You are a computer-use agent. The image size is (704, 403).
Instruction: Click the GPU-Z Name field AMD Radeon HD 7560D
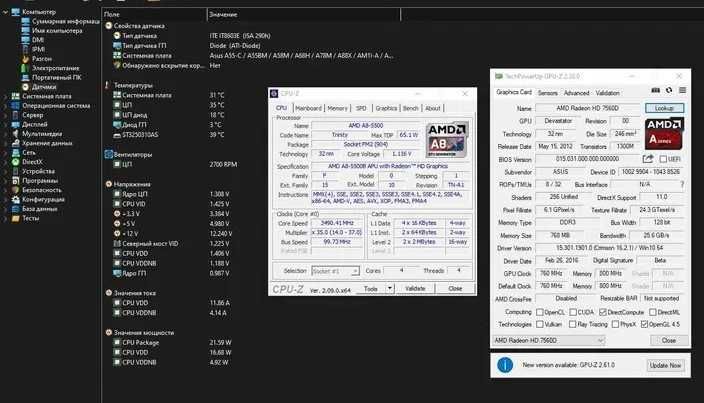click(x=588, y=108)
